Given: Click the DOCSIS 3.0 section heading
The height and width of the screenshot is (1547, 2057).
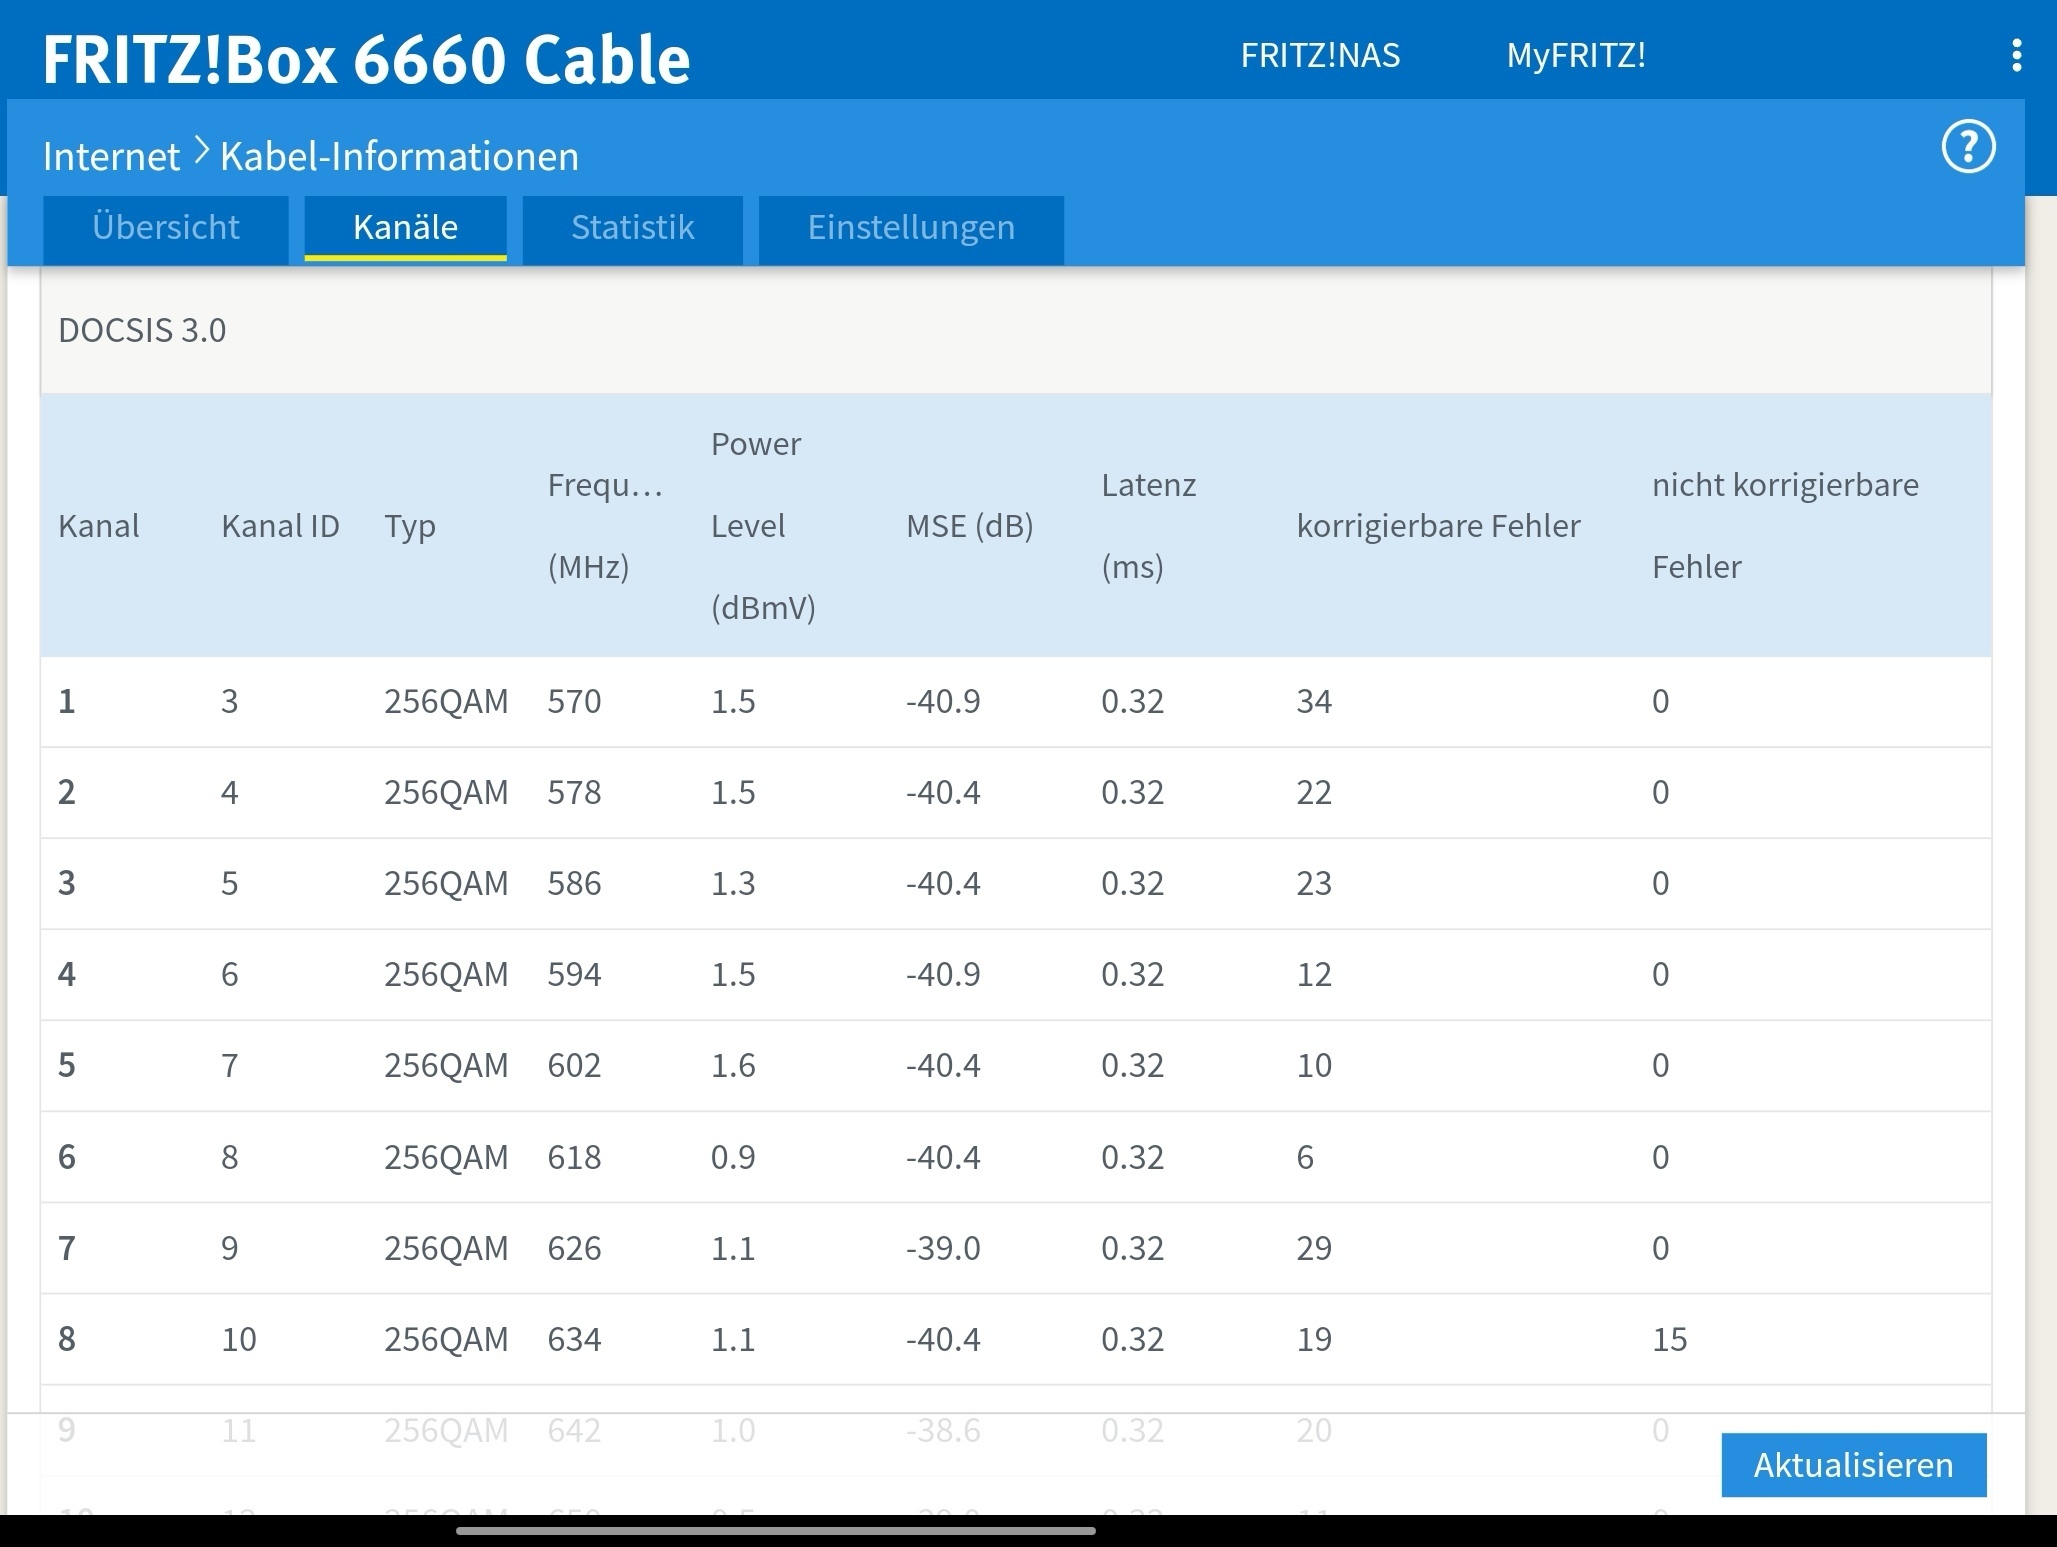Looking at the screenshot, I should pos(142,330).
